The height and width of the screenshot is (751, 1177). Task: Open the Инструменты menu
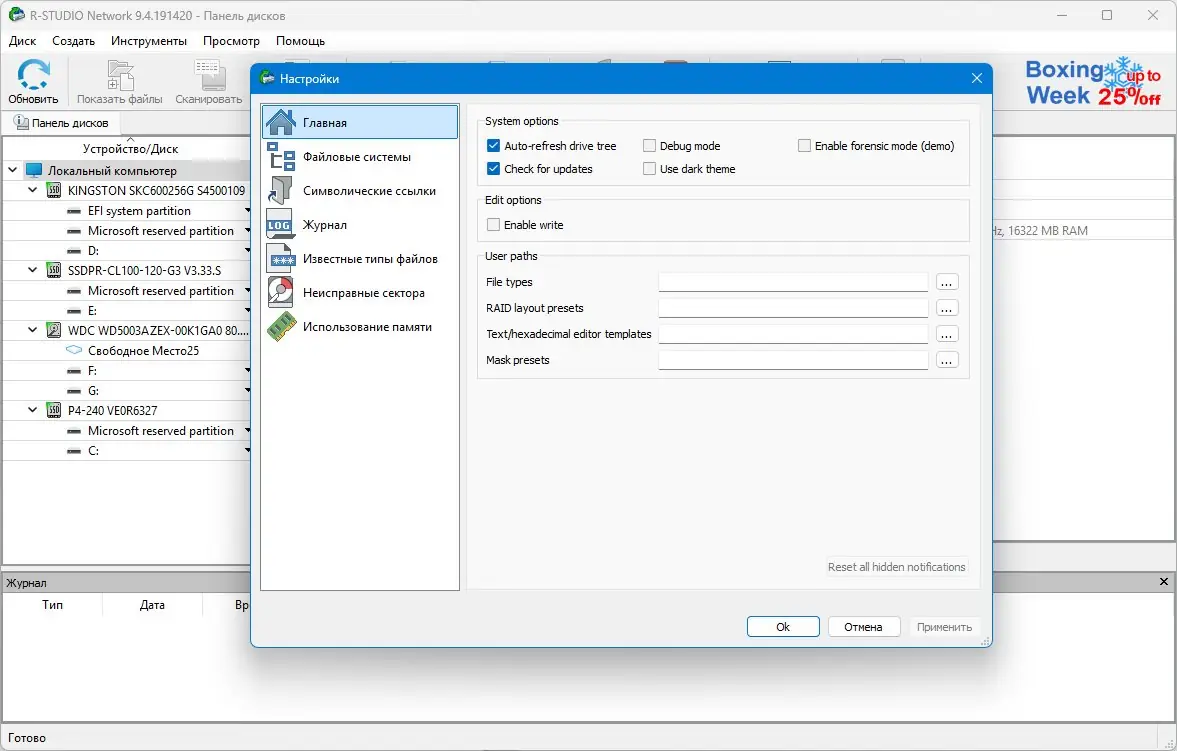point(149,41)
